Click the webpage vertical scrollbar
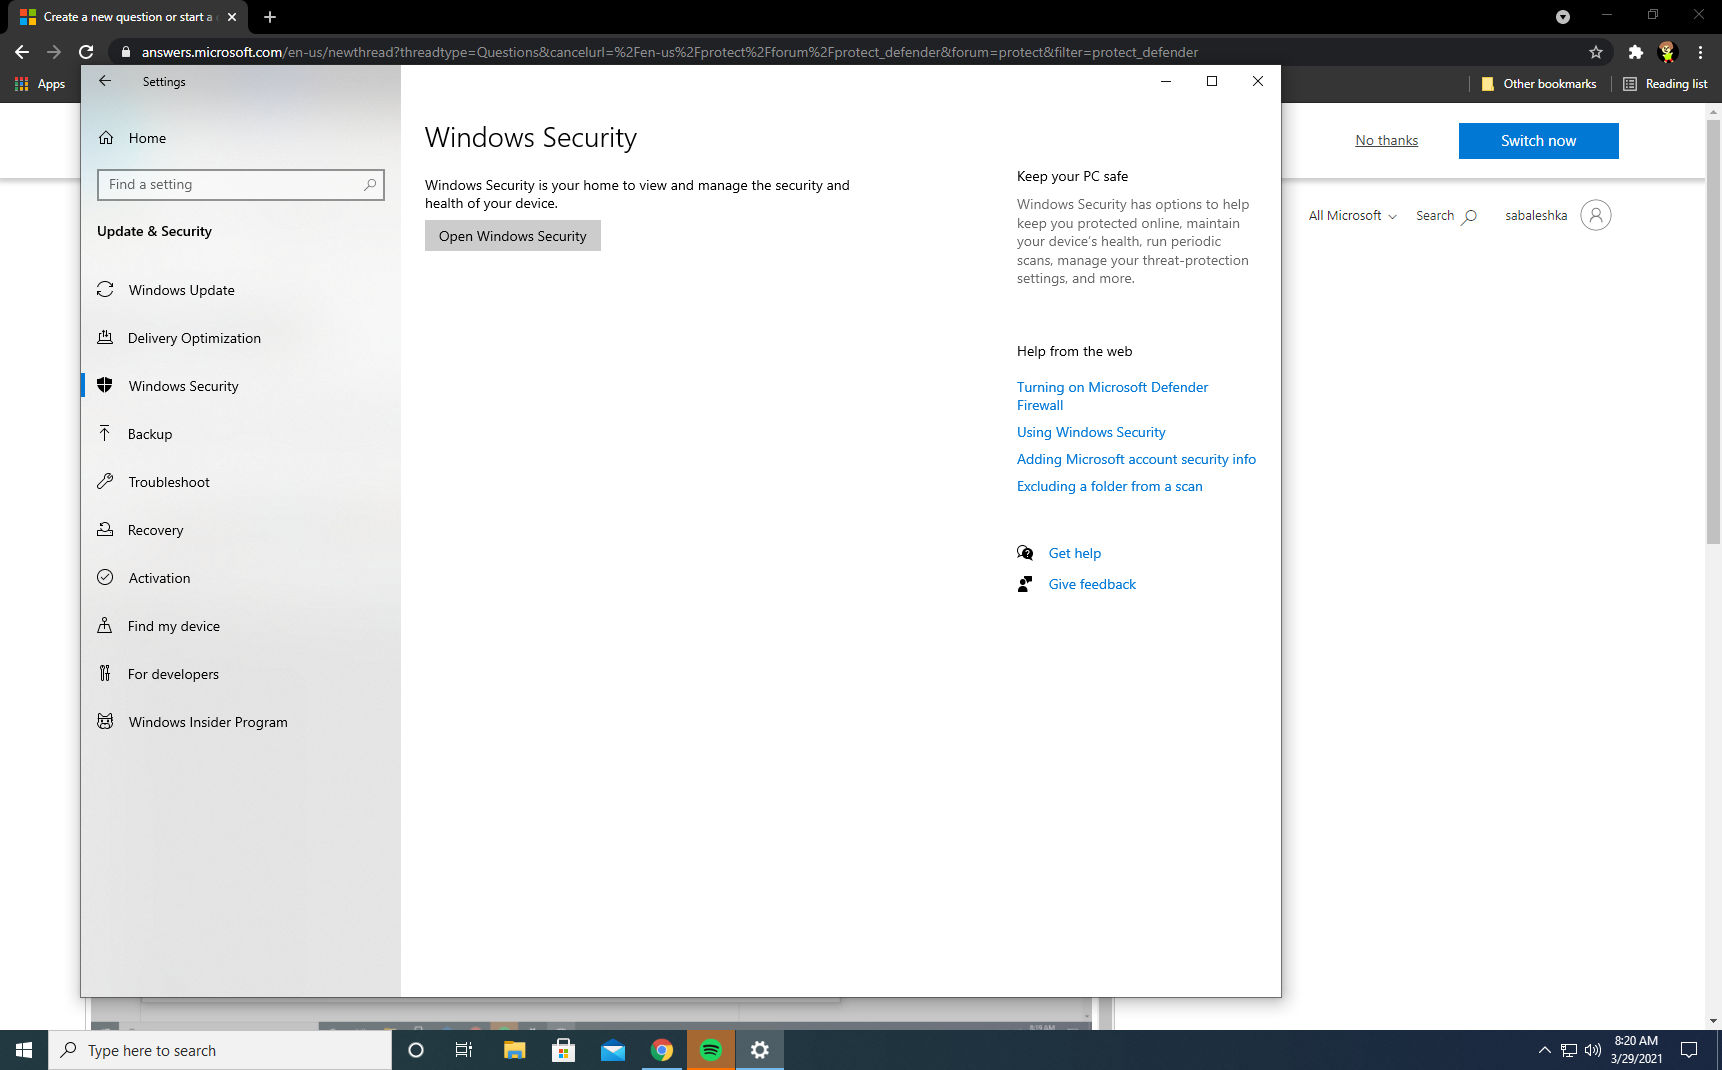1722x1070 pixels. pos(1713,330)
